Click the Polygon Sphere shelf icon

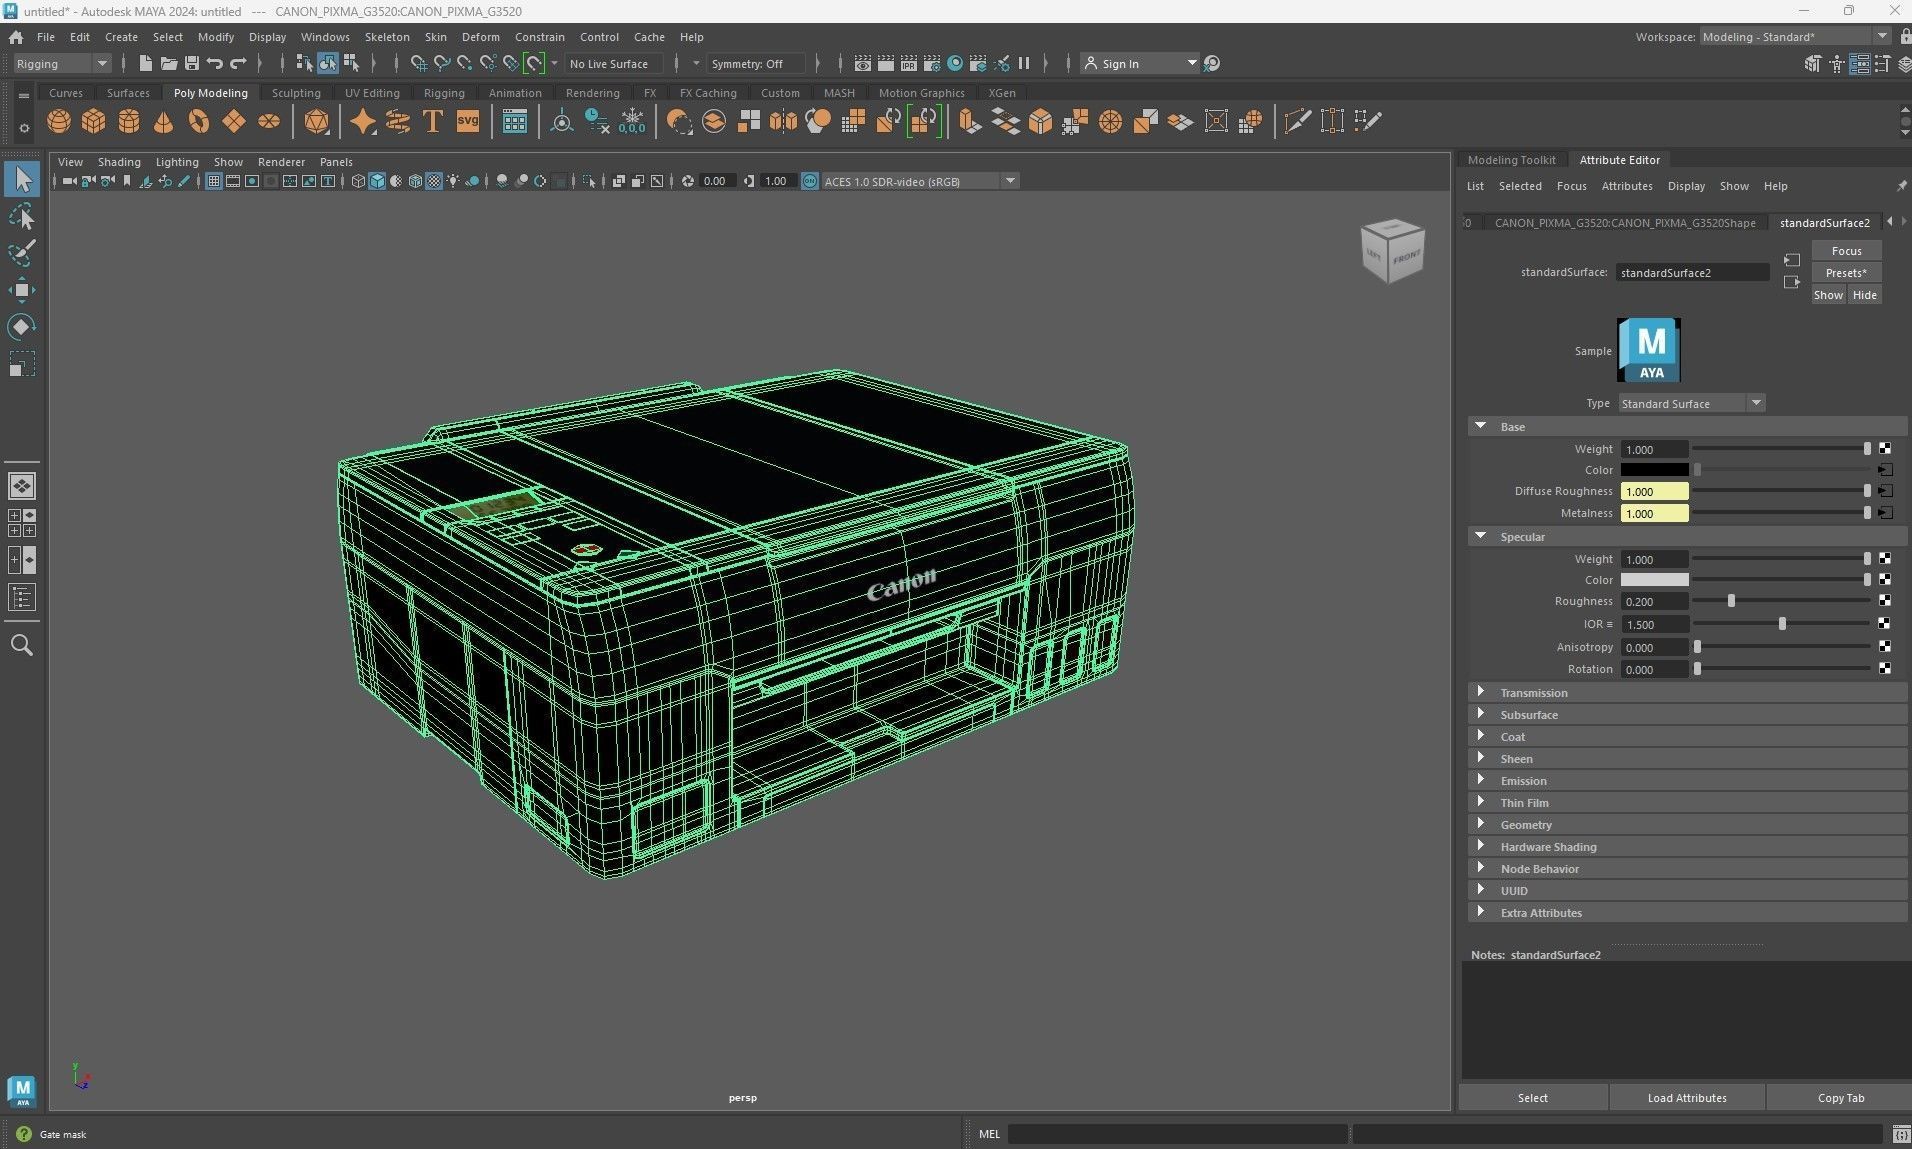point(59,122)
